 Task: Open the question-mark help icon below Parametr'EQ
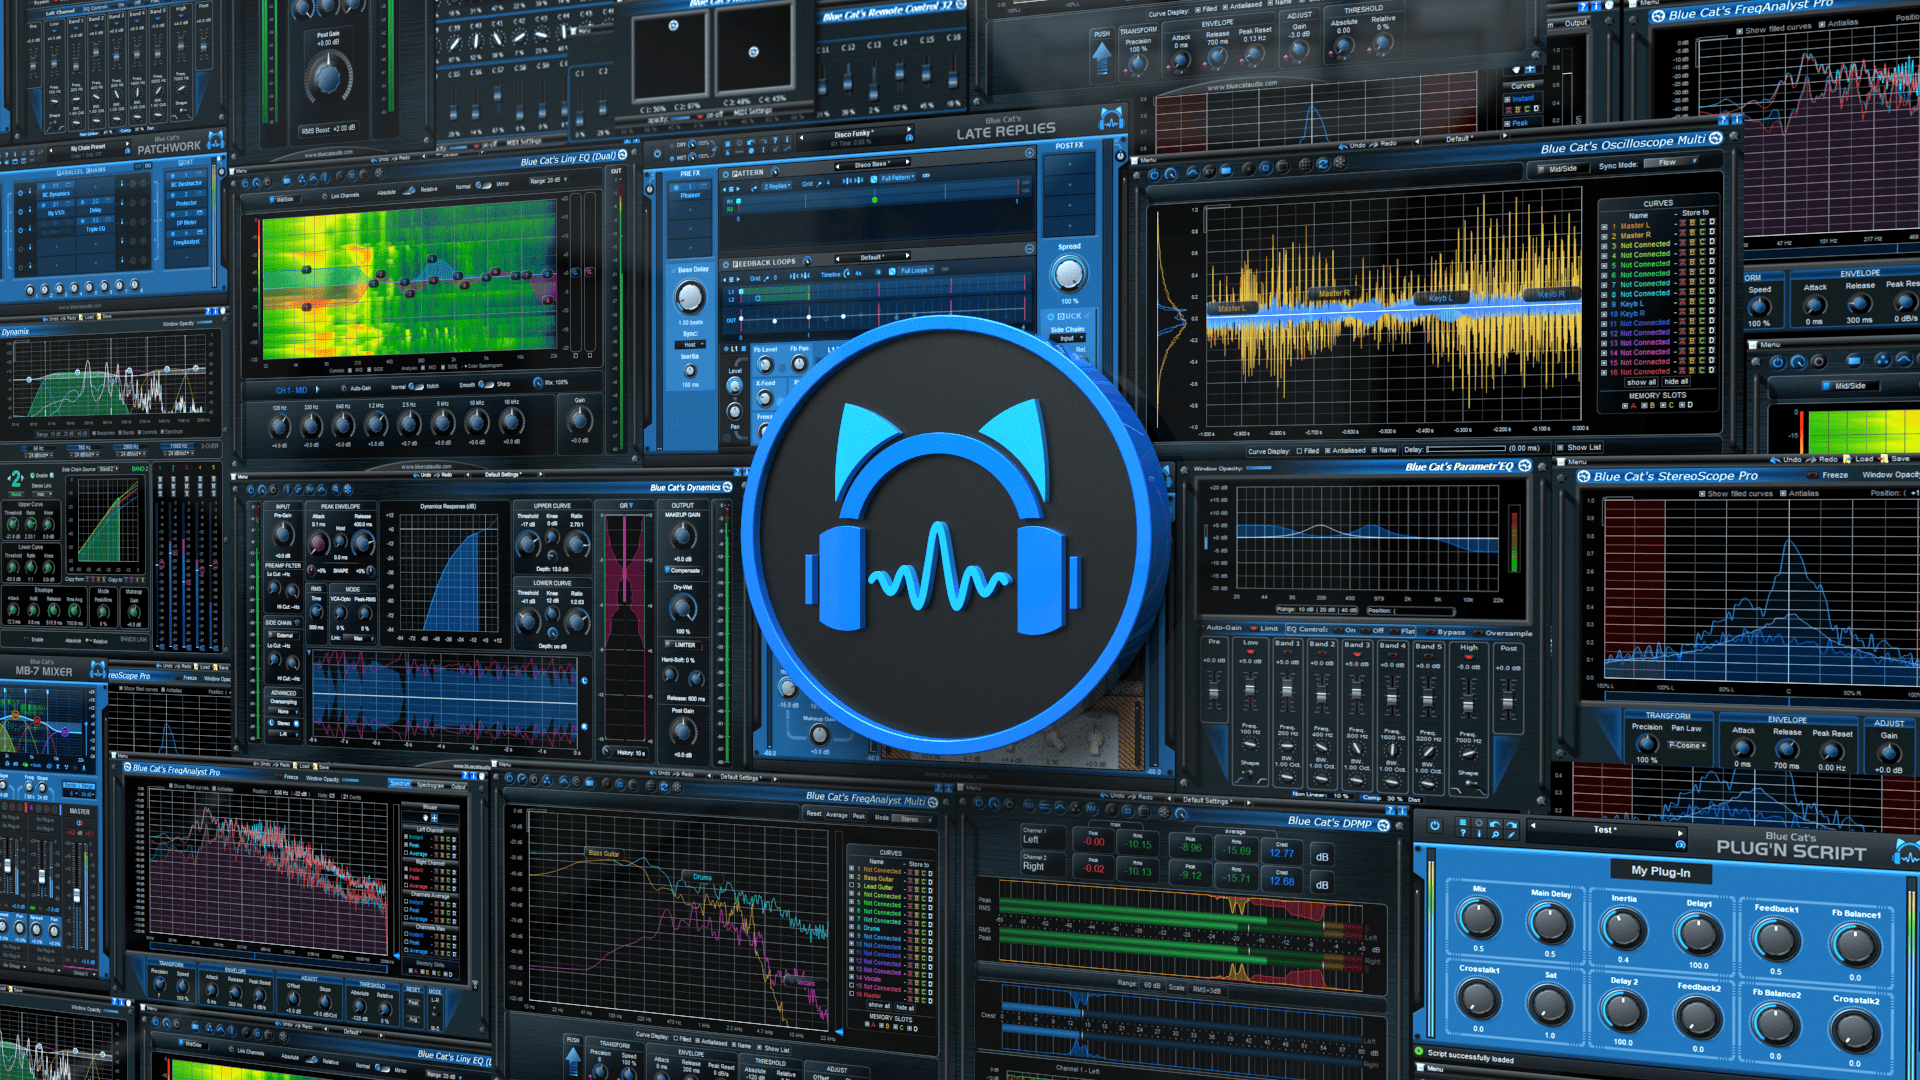point(1390,810)
